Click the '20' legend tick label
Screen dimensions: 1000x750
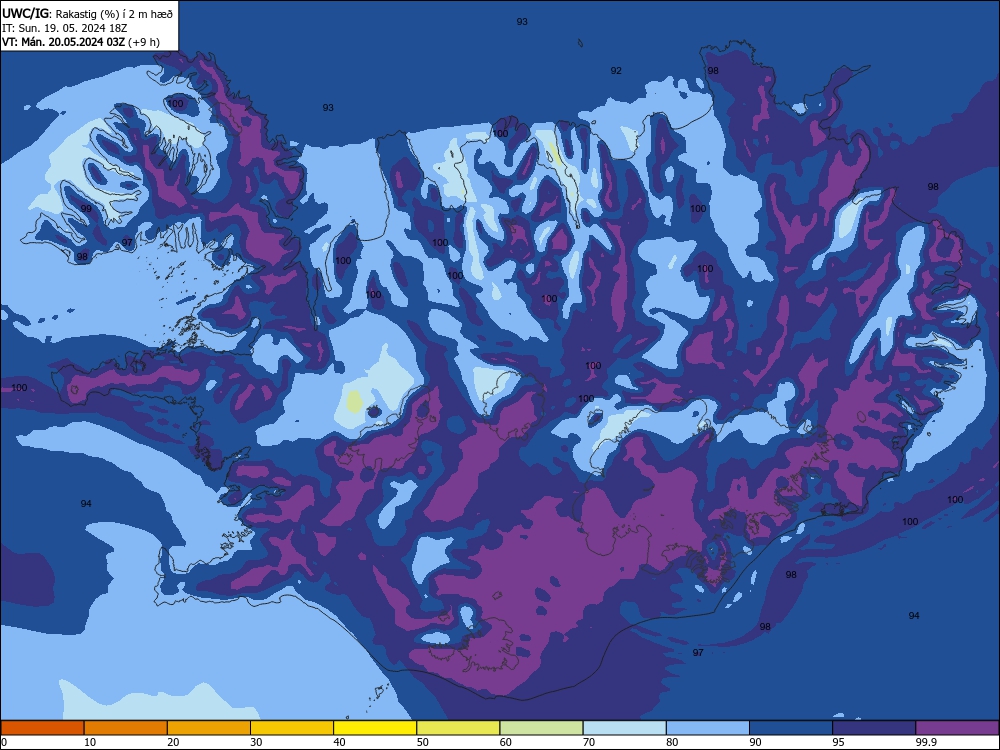[173, 742]
